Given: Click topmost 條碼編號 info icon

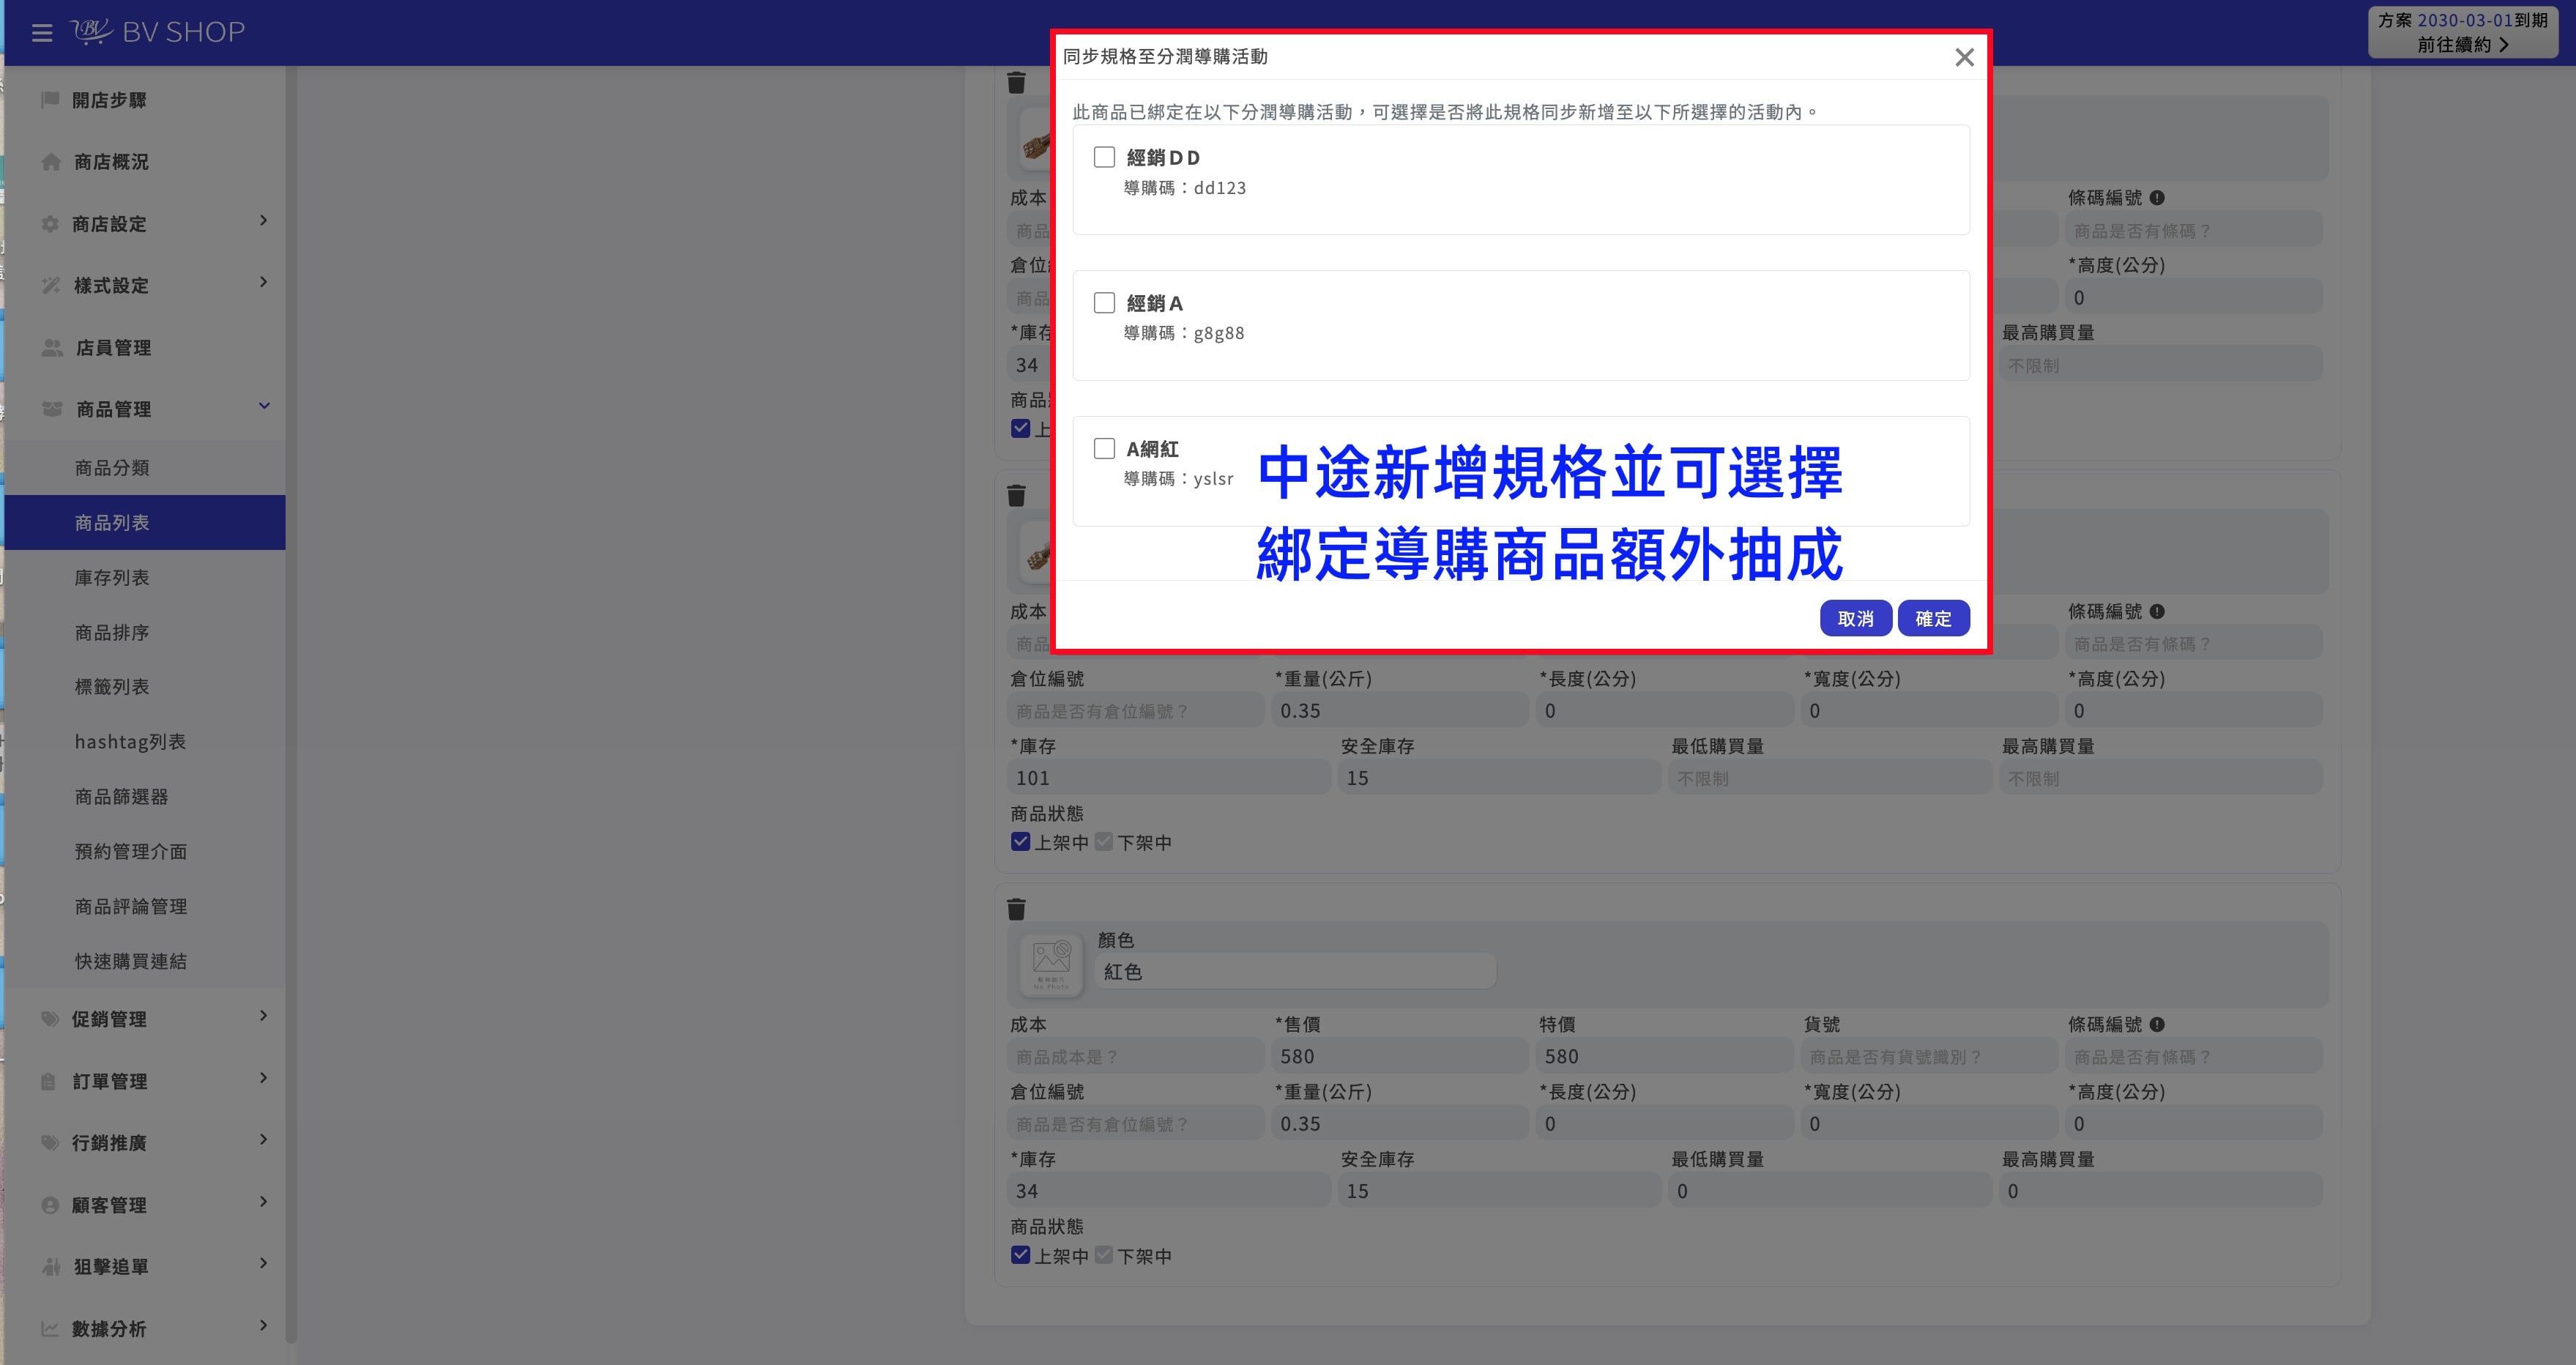Looking at the screenshot, I should (2157, 198).
